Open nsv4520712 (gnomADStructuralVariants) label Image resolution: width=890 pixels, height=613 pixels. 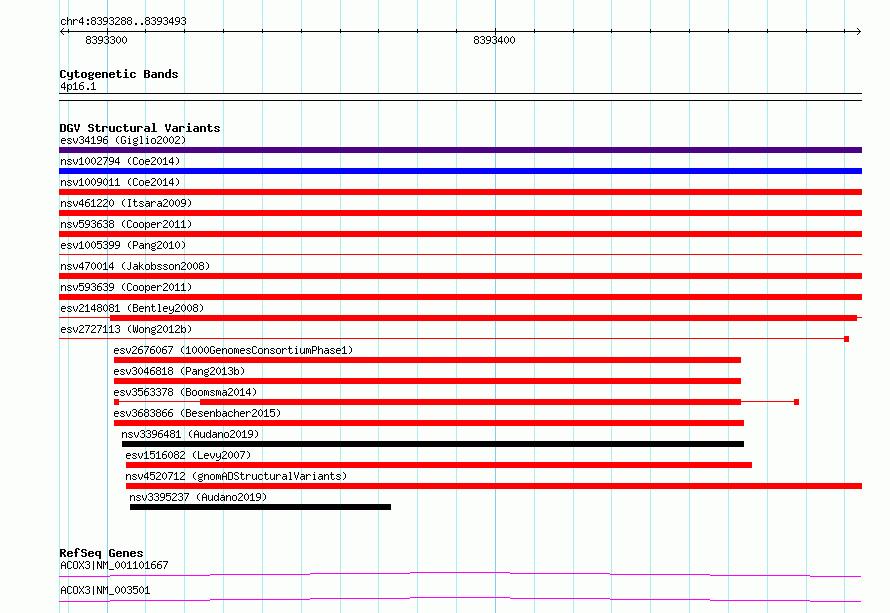(236, 476)
